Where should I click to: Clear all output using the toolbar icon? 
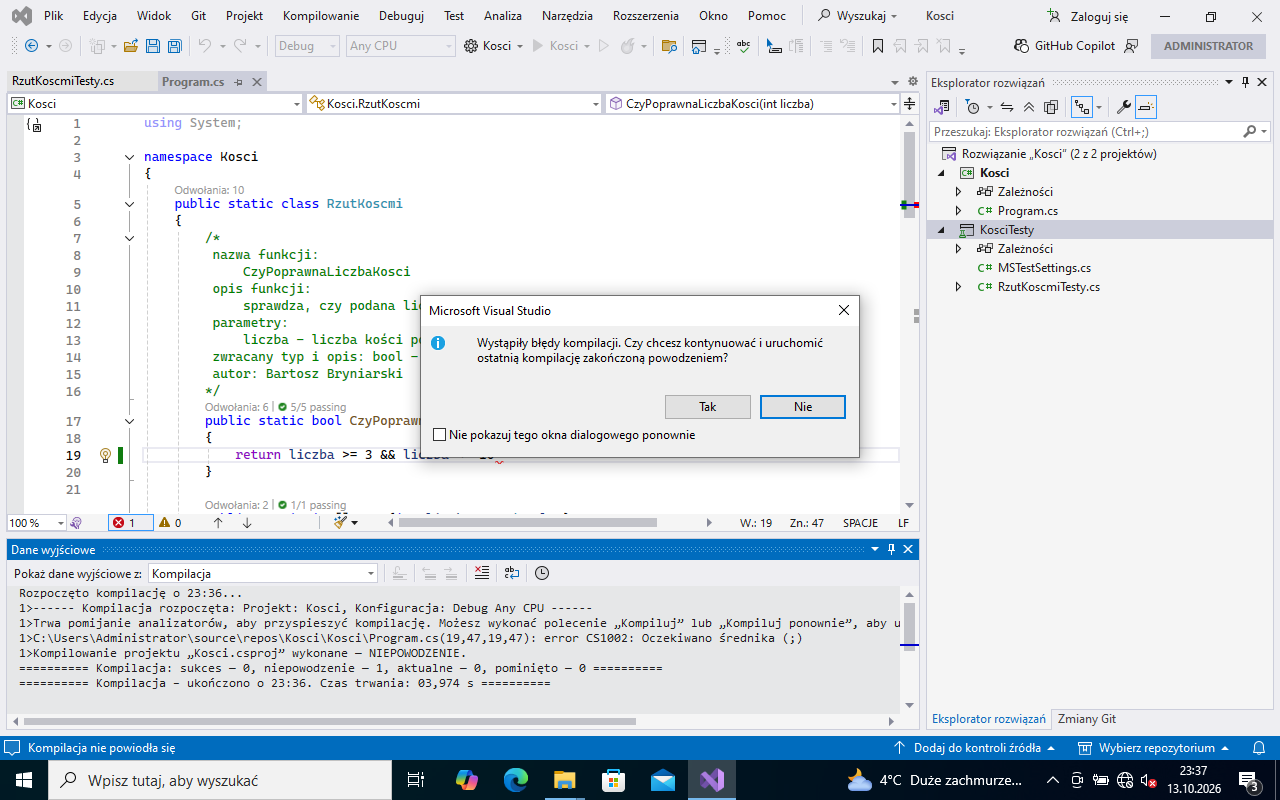tap(482, 573)
